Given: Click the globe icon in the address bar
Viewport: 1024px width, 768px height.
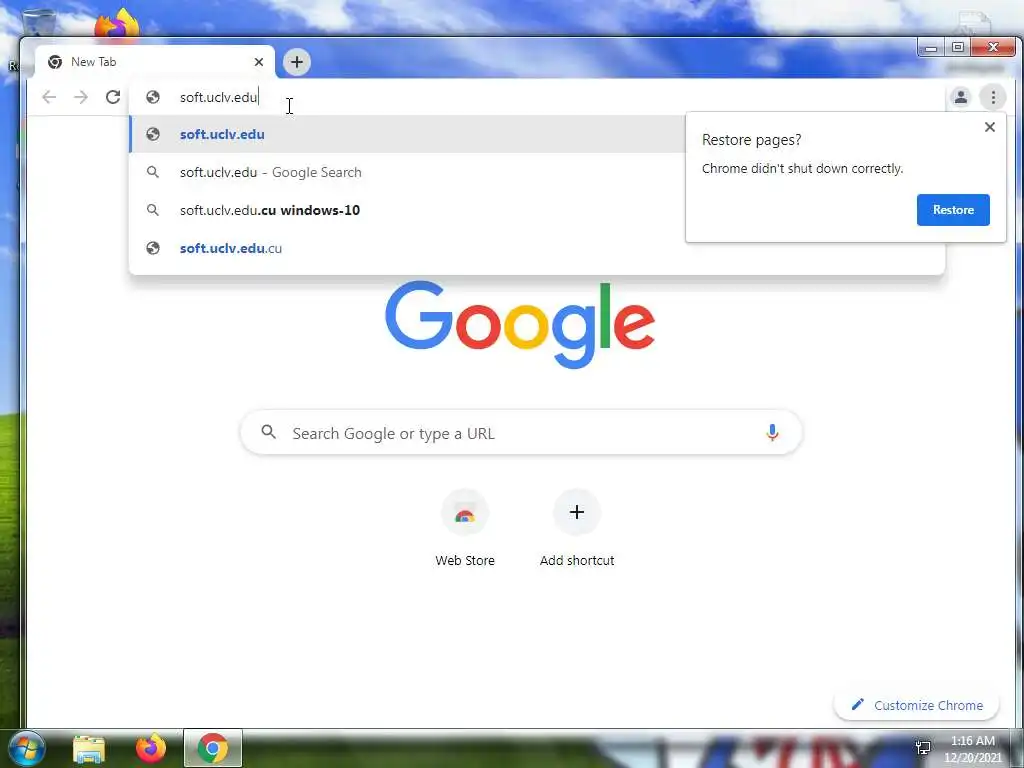Looking at the screenshot, I should pos(153,97).
